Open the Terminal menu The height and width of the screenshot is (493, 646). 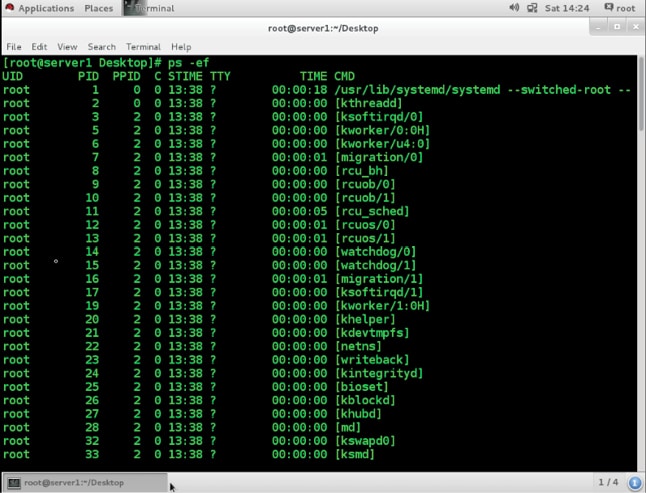143,47
